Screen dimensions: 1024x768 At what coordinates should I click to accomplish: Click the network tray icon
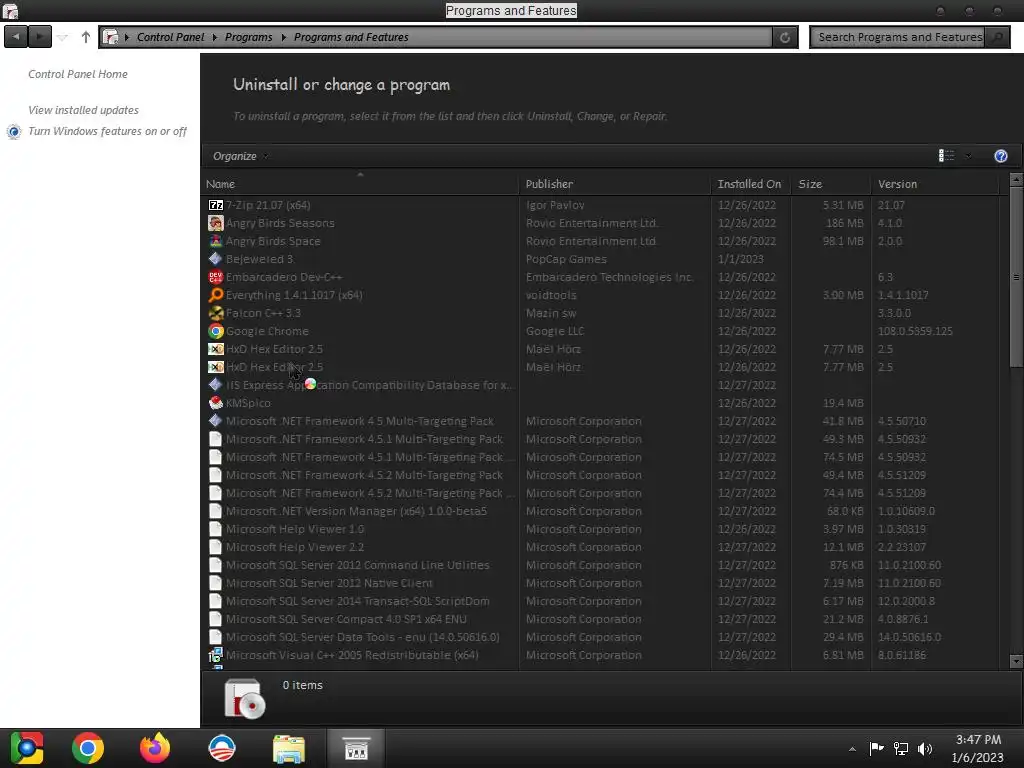[x=901, y=749]
